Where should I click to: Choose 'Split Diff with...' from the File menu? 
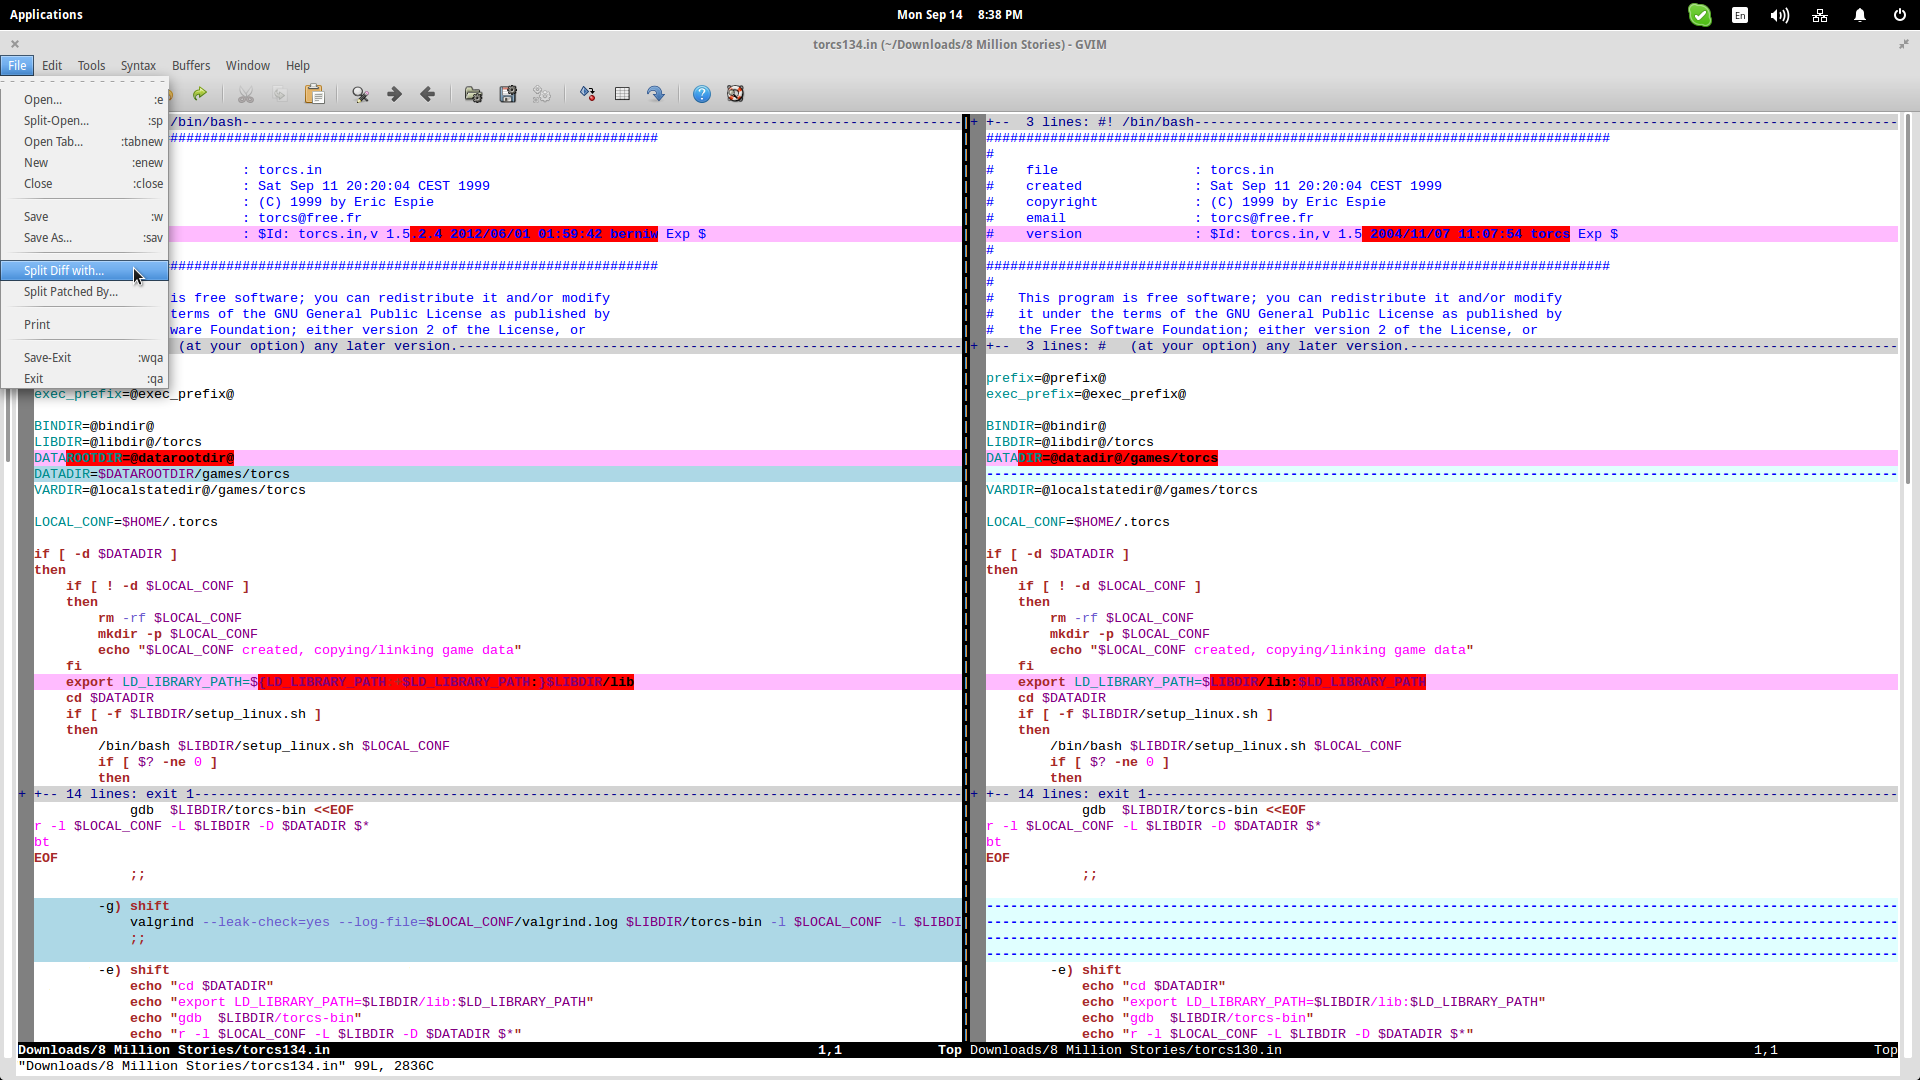point(63,270)
